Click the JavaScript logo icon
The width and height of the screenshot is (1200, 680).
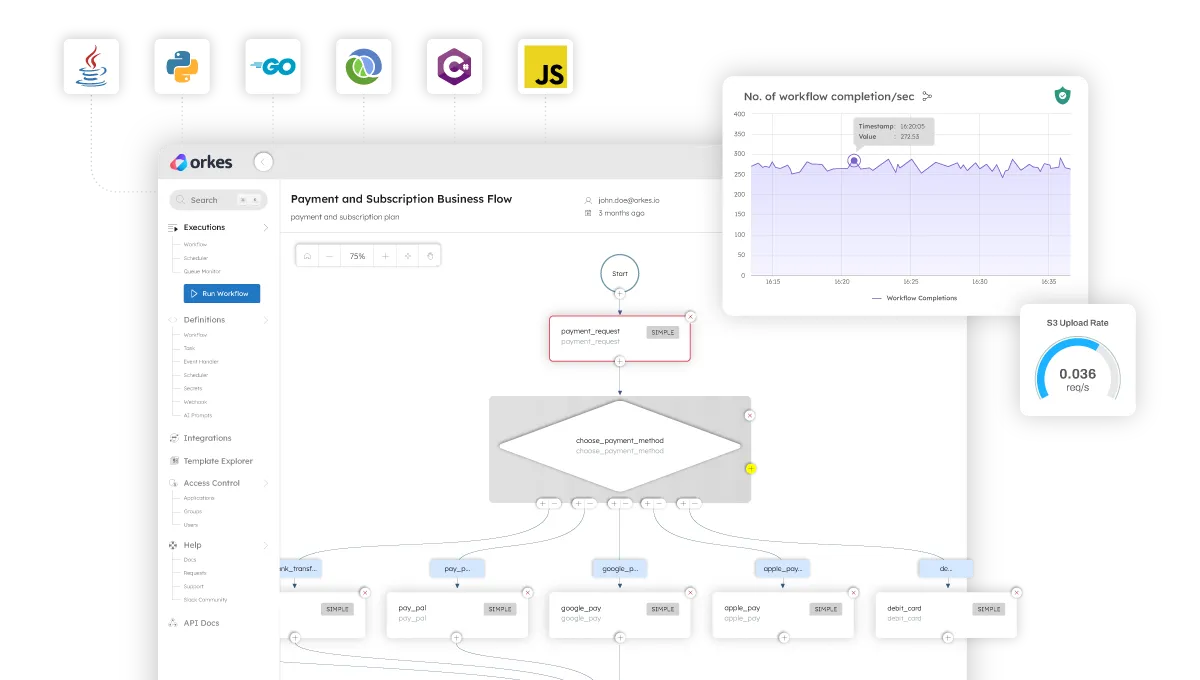pyautogui.click(x=545, y=65)
